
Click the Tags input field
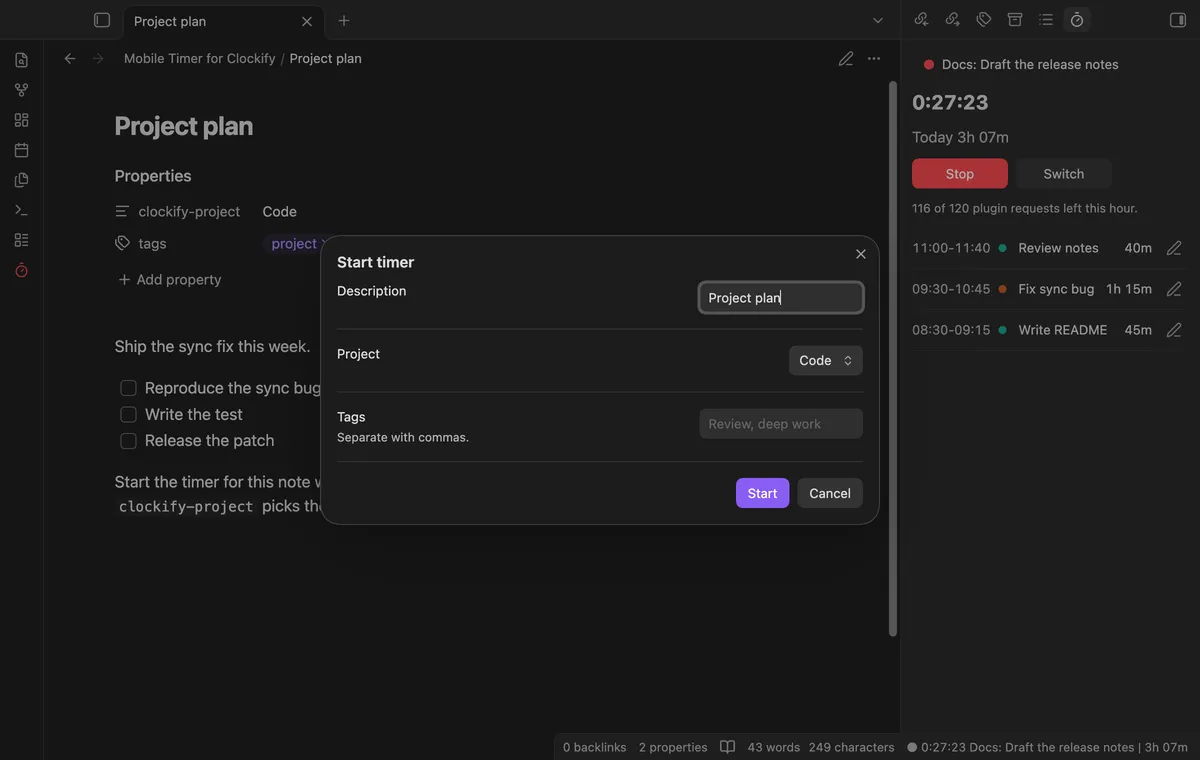(781, 424)
